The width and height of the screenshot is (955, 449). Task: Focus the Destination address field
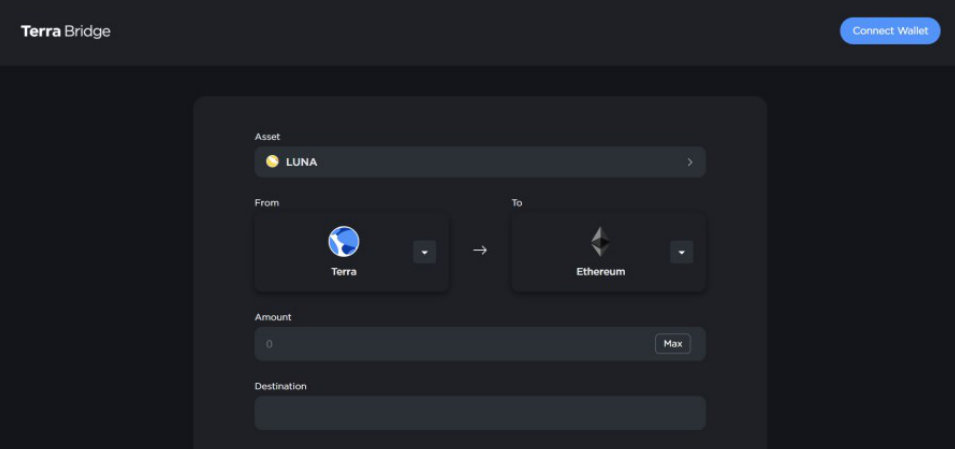click(480, 413)
